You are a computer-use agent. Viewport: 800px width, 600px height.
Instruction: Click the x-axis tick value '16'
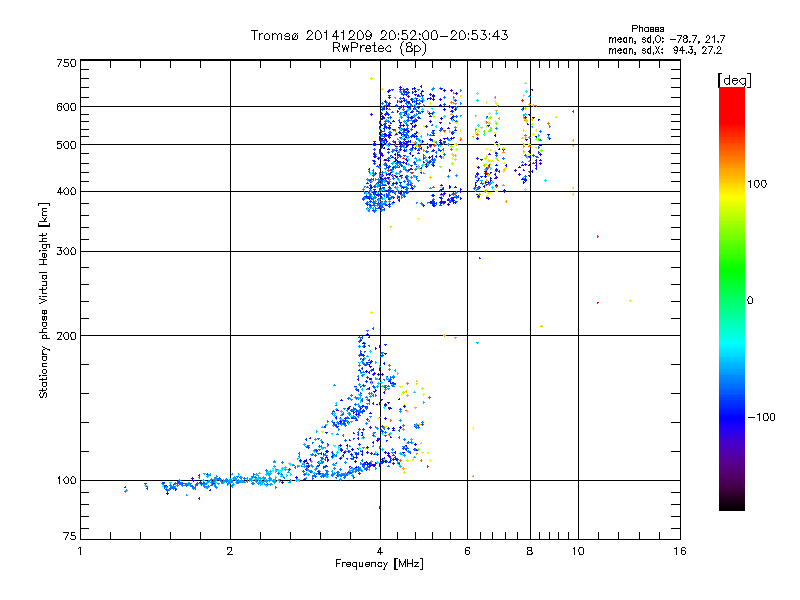(x=680, y=551)
